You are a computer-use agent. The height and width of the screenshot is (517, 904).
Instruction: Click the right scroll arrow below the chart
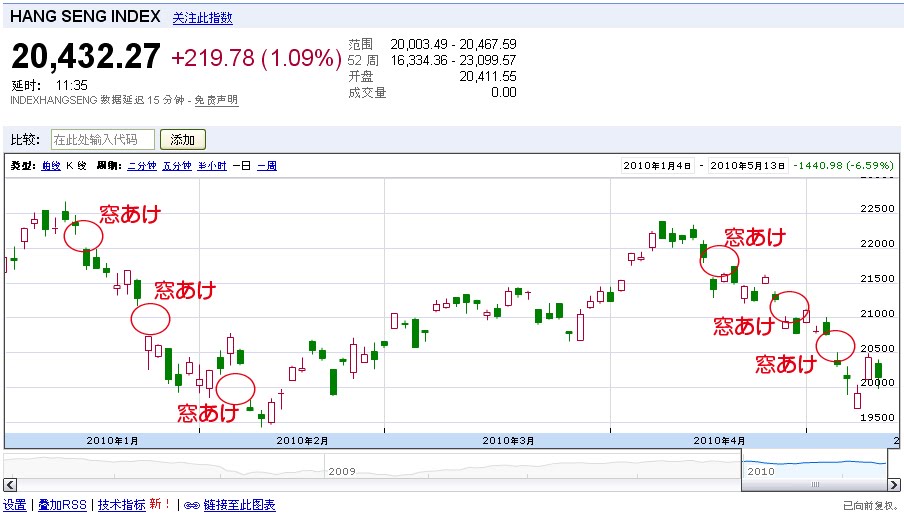pyautogui.click(x=894, y=485)
